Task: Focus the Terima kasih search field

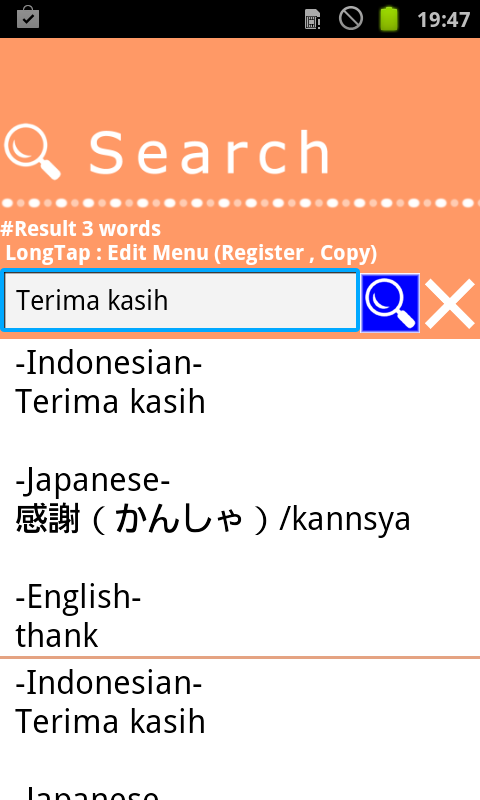Action: pos(180,301)
